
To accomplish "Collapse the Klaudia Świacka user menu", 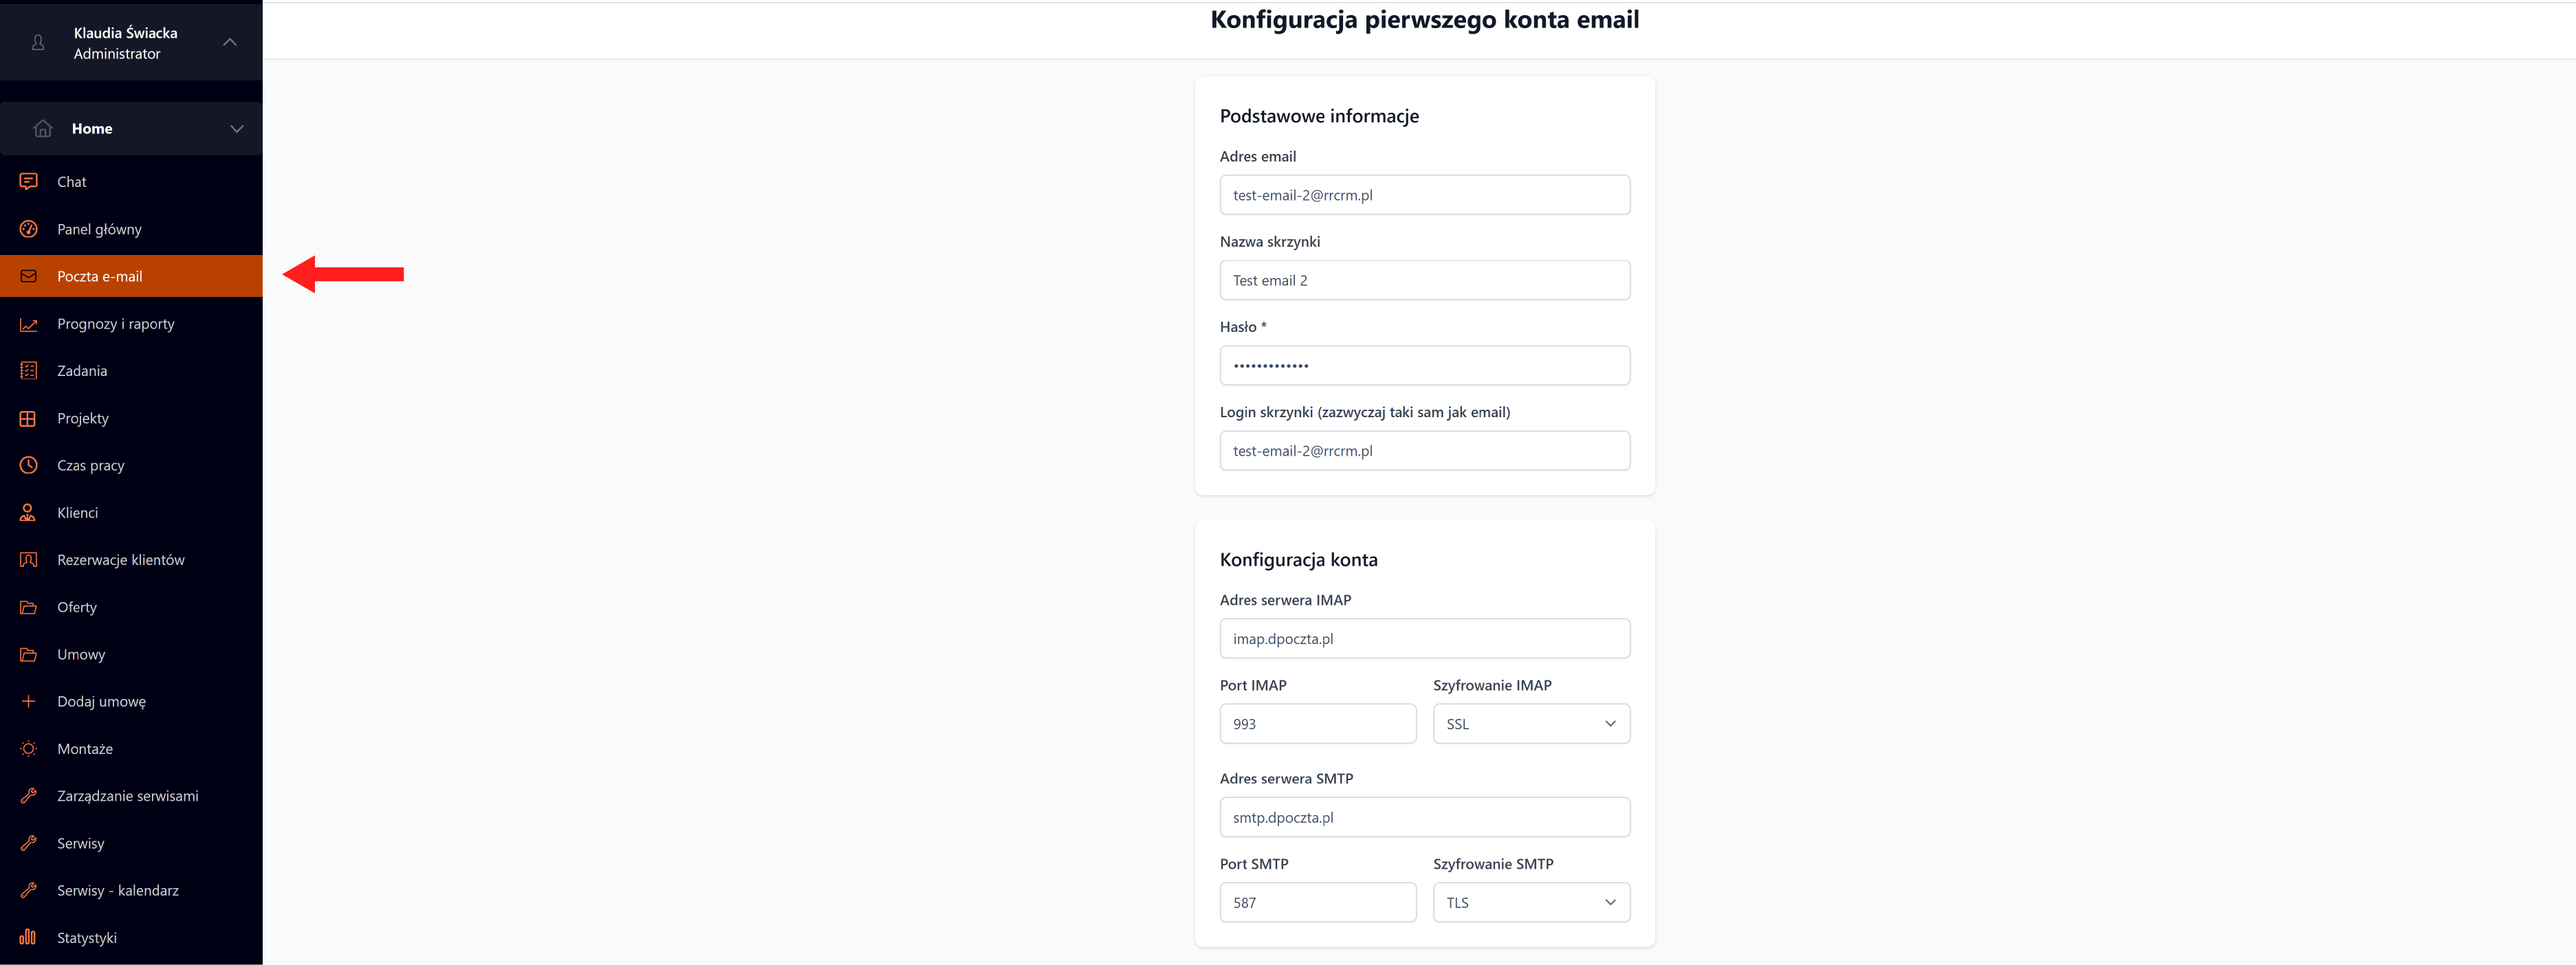I will pyautogui.click(x=230, y=42).
